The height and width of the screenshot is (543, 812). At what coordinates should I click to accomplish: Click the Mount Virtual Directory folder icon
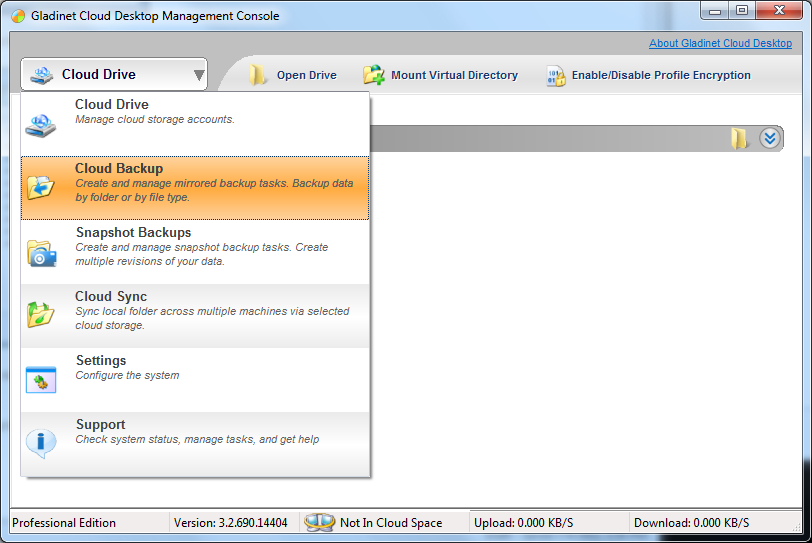[374, 75]
